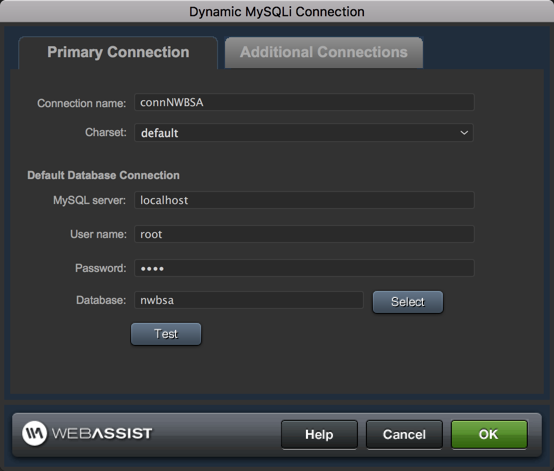554x471 pixels.
Task: Switch to the Additional Connections tab
Action: tap(324, 52)
